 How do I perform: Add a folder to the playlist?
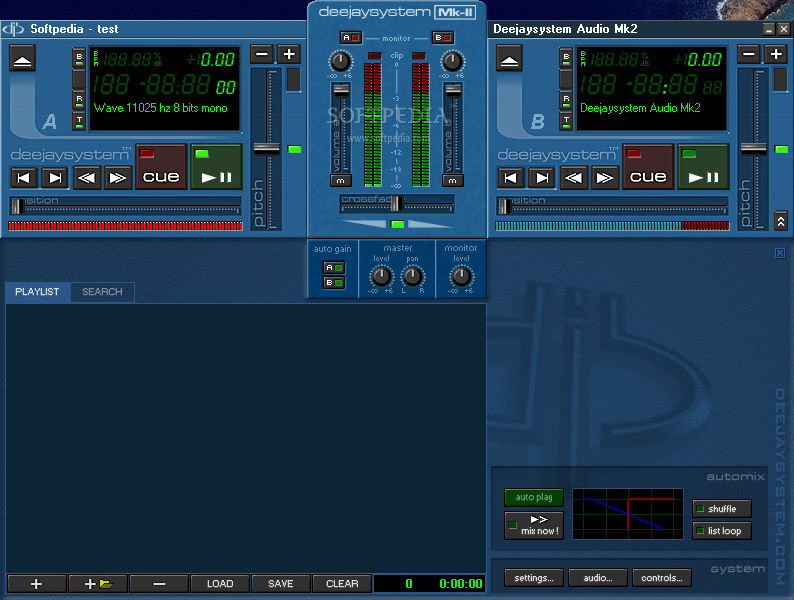(x=98, y=584)
